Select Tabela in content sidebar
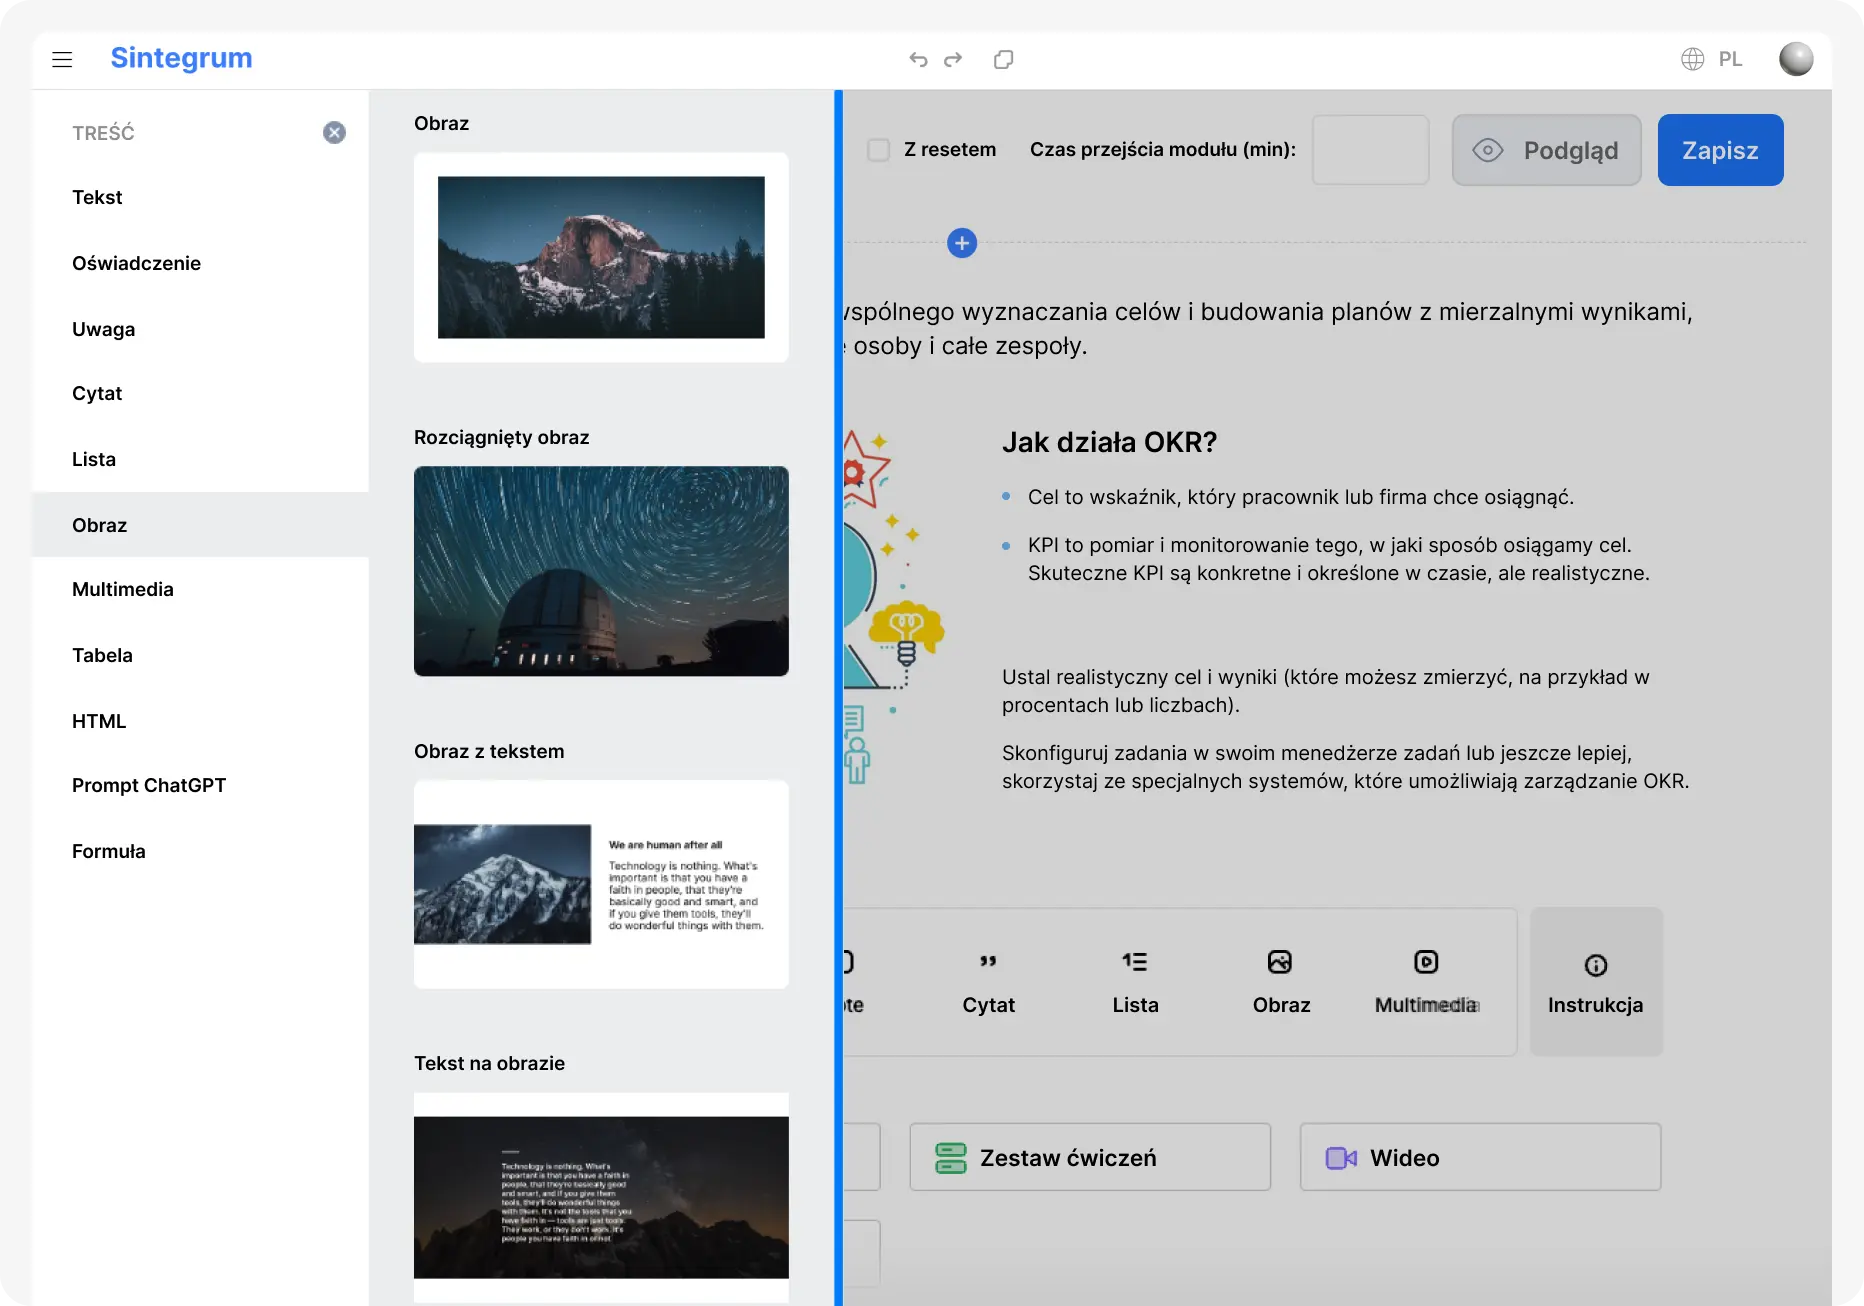The height and width of the screenshot is (1306, 1864). 102,656
